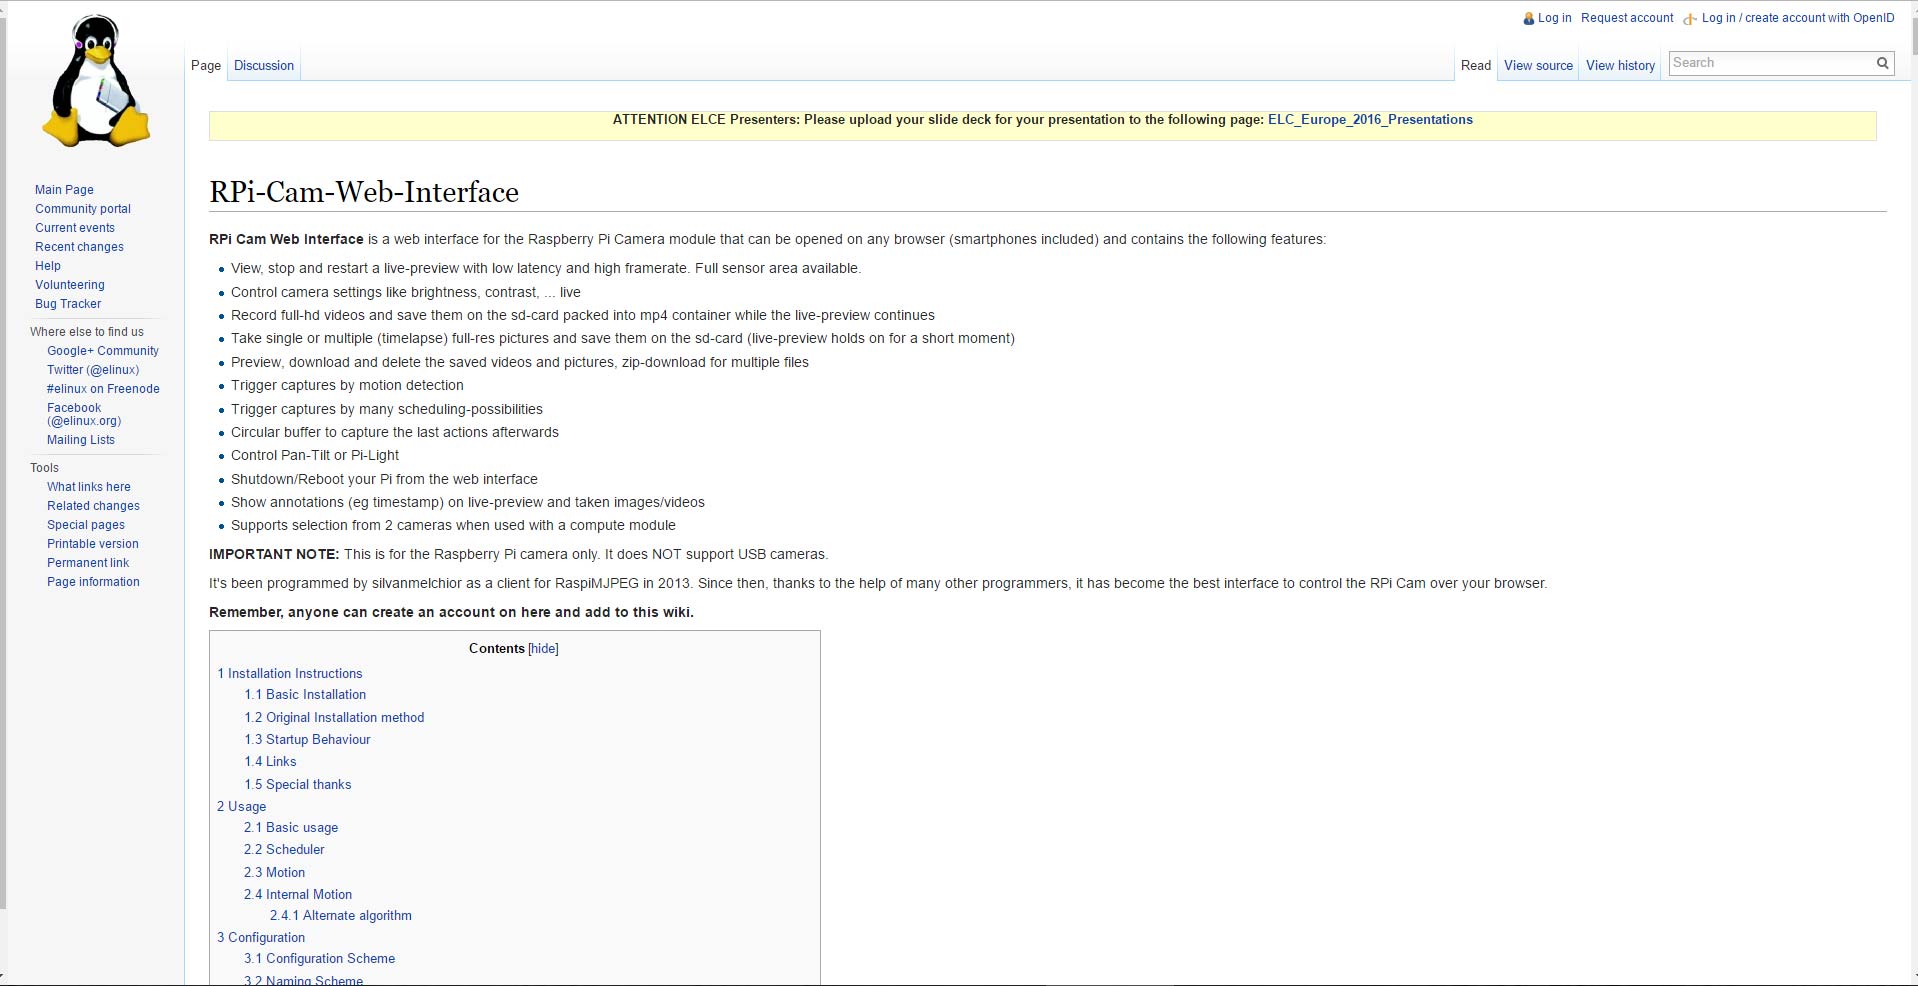
Task: Collapse contents with the hide toggle
Action: point(543,649)
